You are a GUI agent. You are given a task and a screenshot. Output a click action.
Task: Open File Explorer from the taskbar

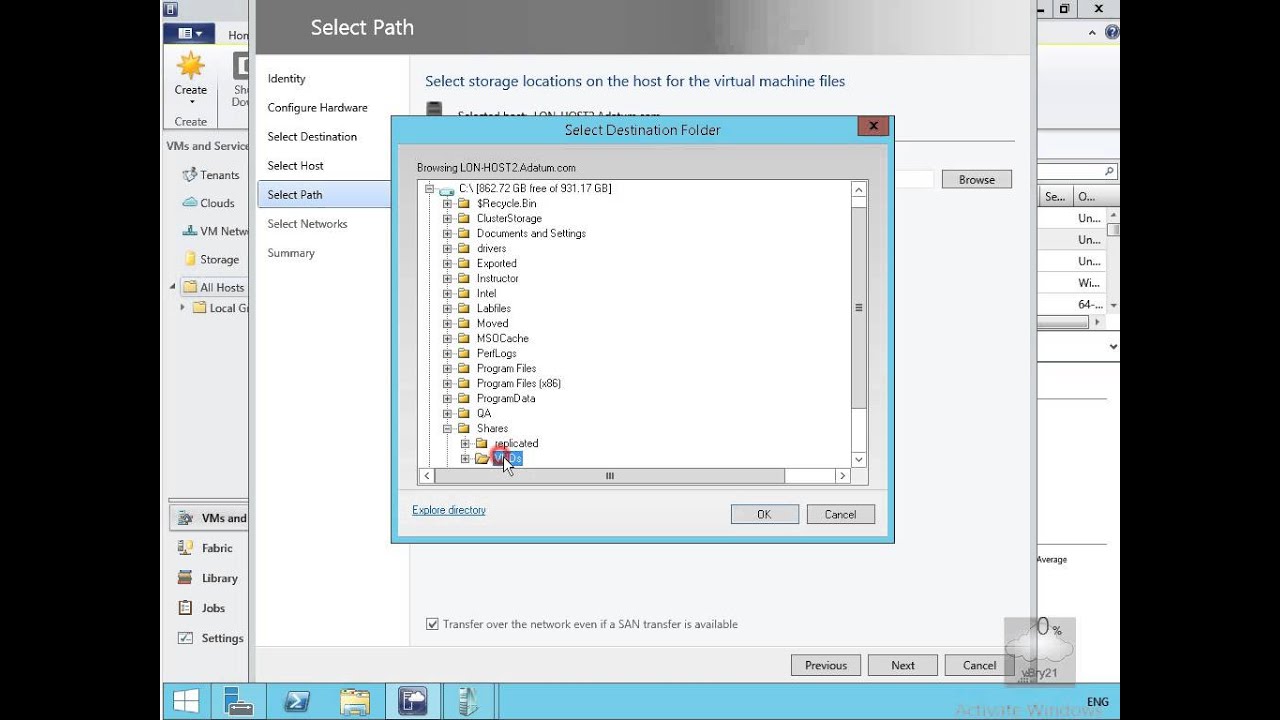(355, 701)
